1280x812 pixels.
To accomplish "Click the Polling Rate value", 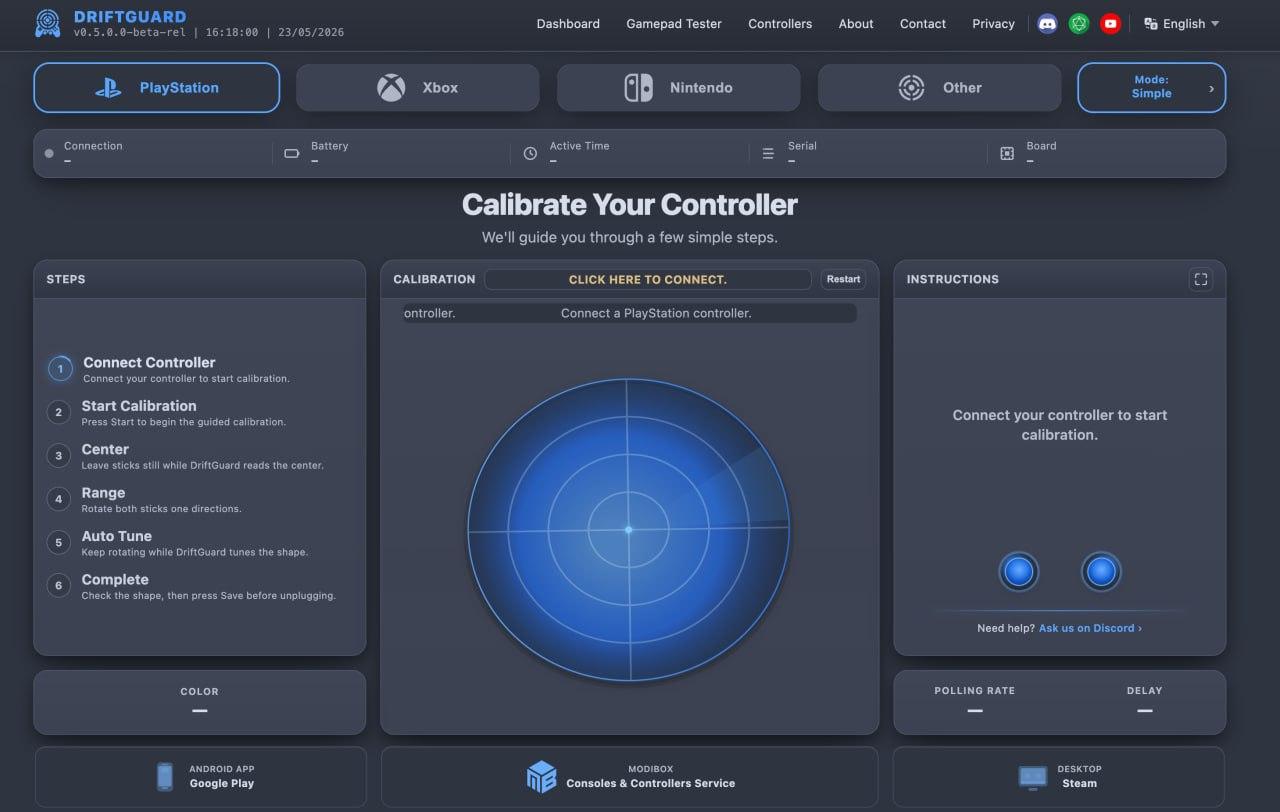I will click(975, 711).
